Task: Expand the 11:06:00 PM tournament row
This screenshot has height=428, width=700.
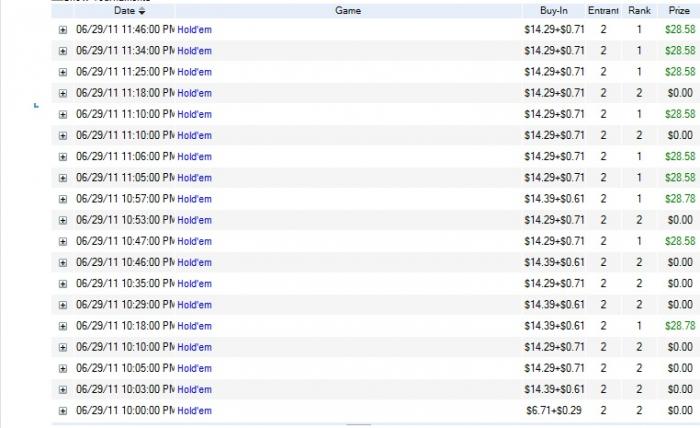Action: 63,157
